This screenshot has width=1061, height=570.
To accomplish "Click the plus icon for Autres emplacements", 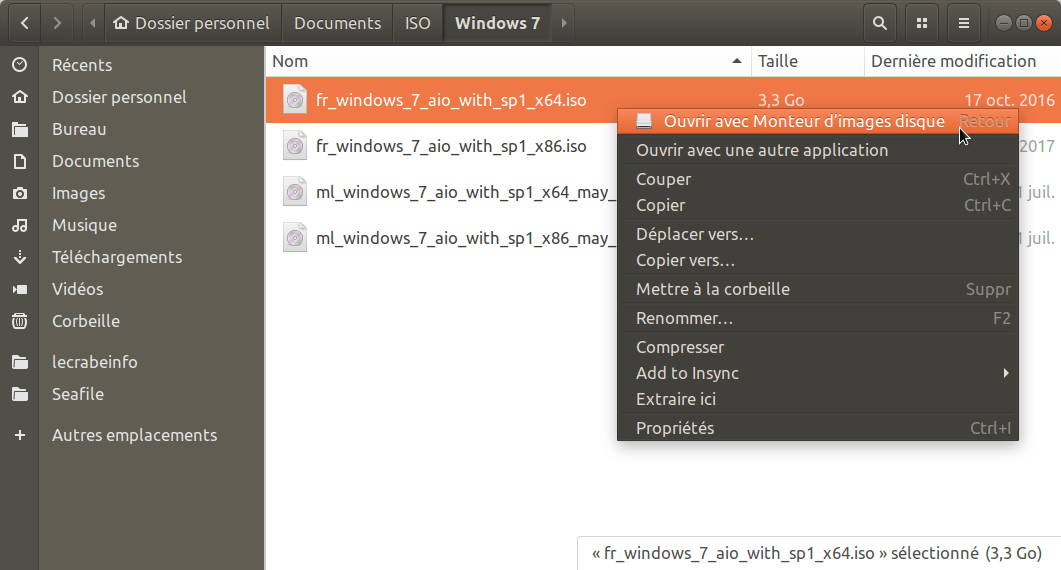I will point(20,435).
